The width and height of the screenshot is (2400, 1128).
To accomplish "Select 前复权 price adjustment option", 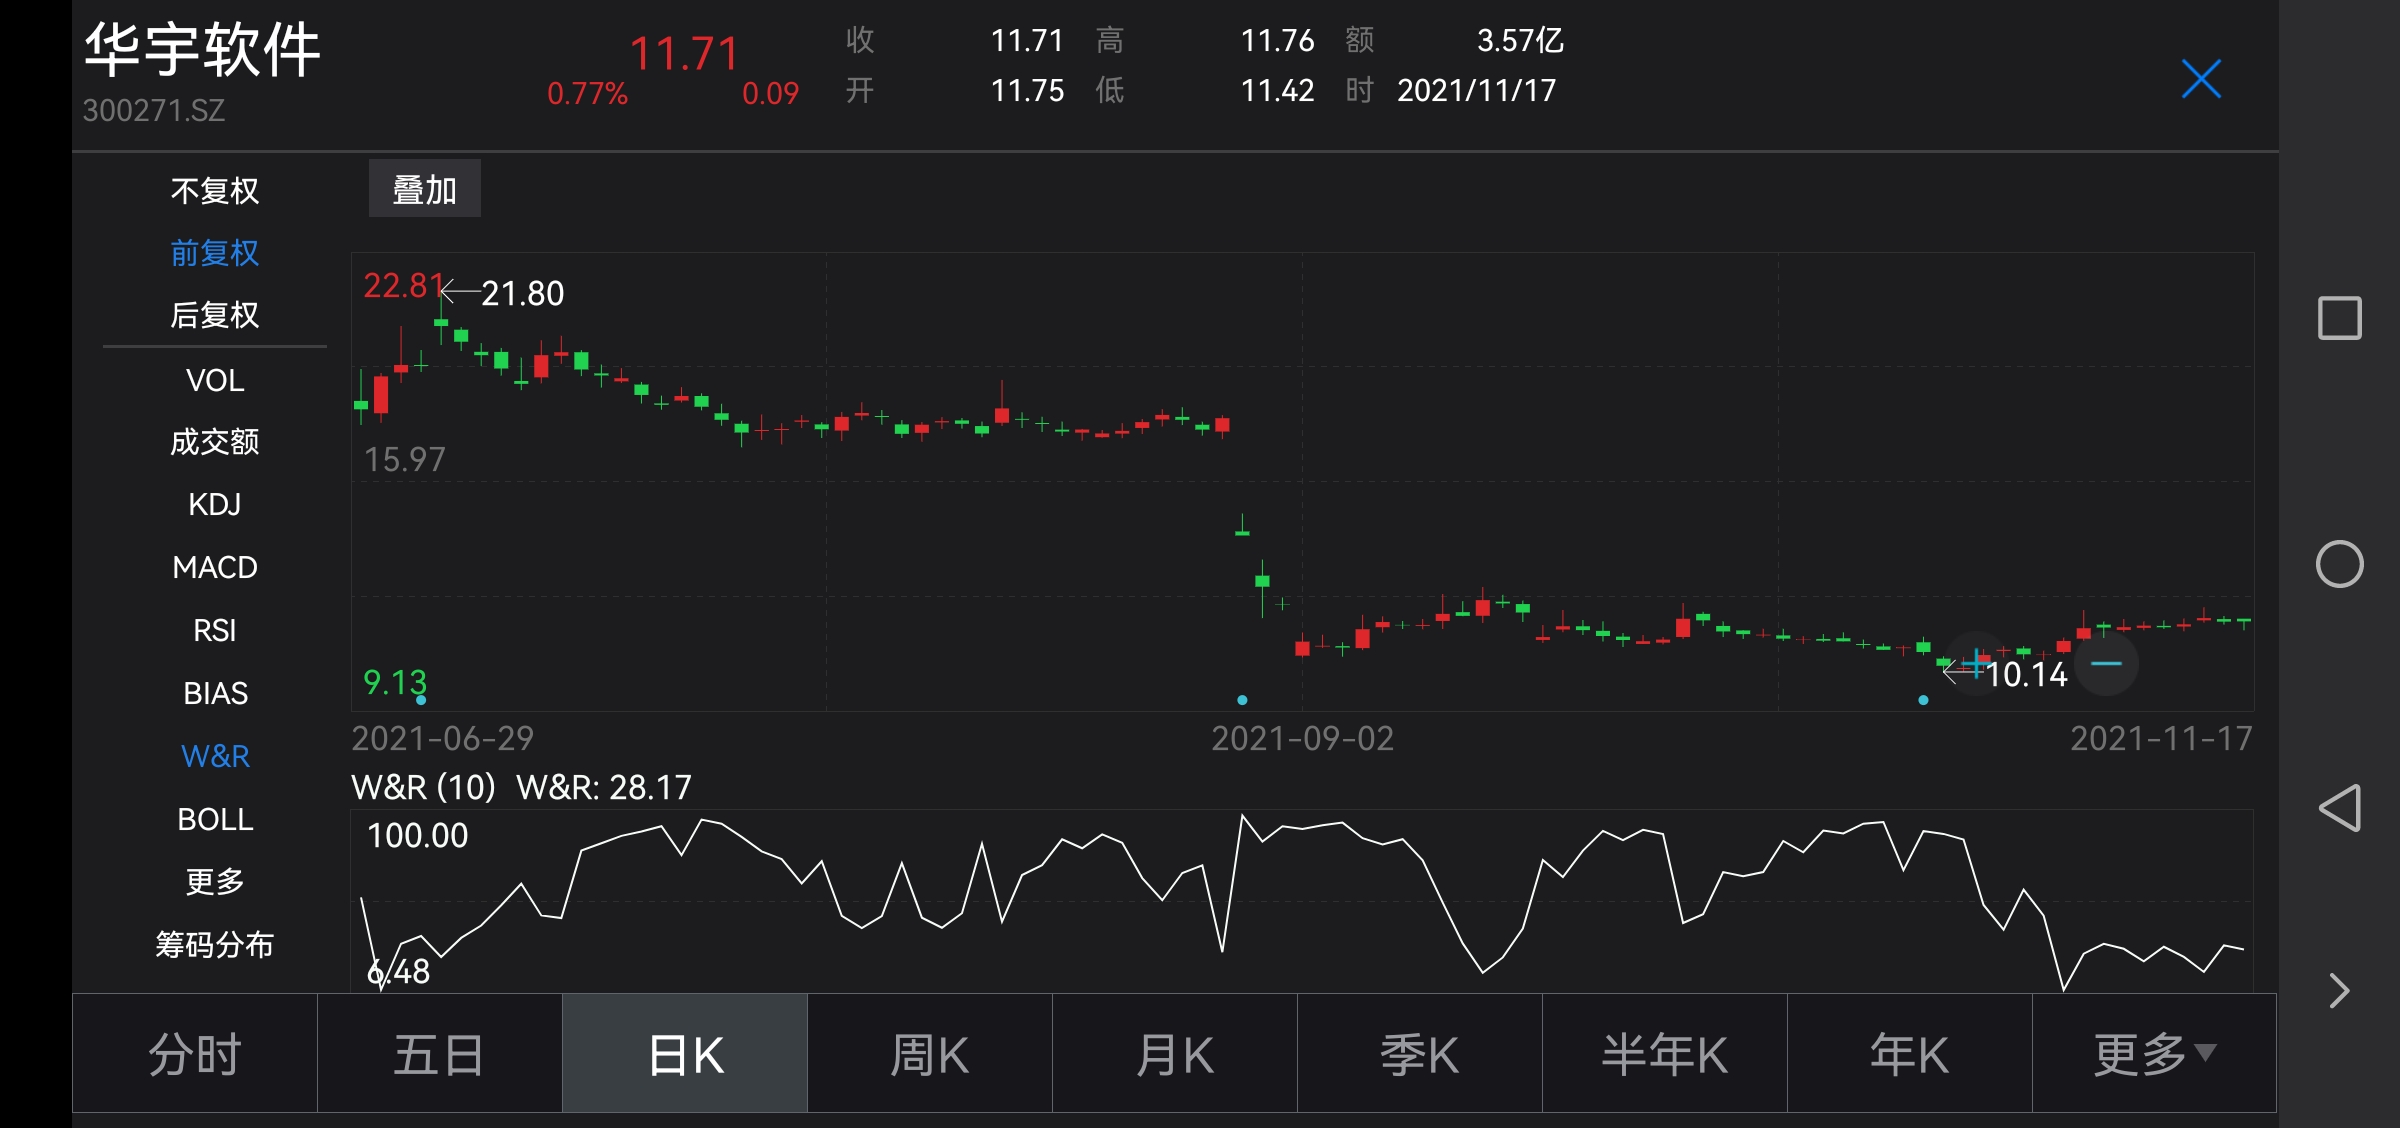I will 214,253.
